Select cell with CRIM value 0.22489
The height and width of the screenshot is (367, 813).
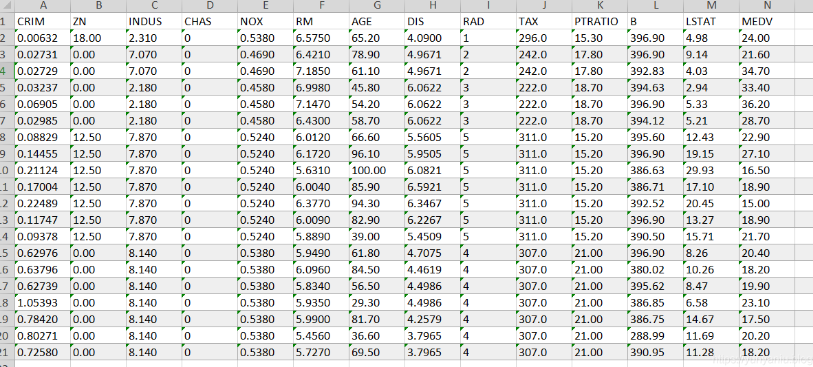[43, 203]
